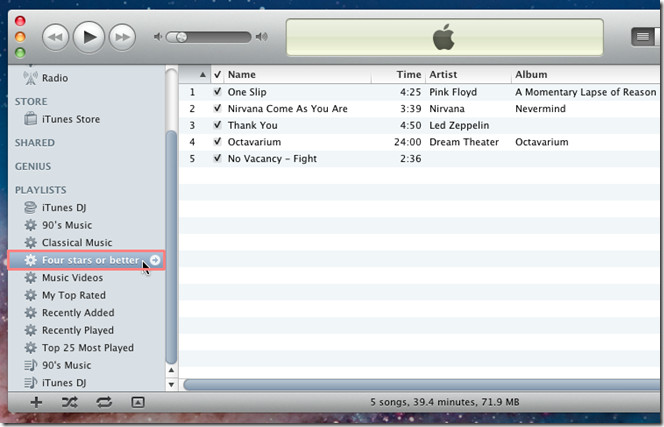
Task: Sort by Name column header
Action: (x=298, y=75)
